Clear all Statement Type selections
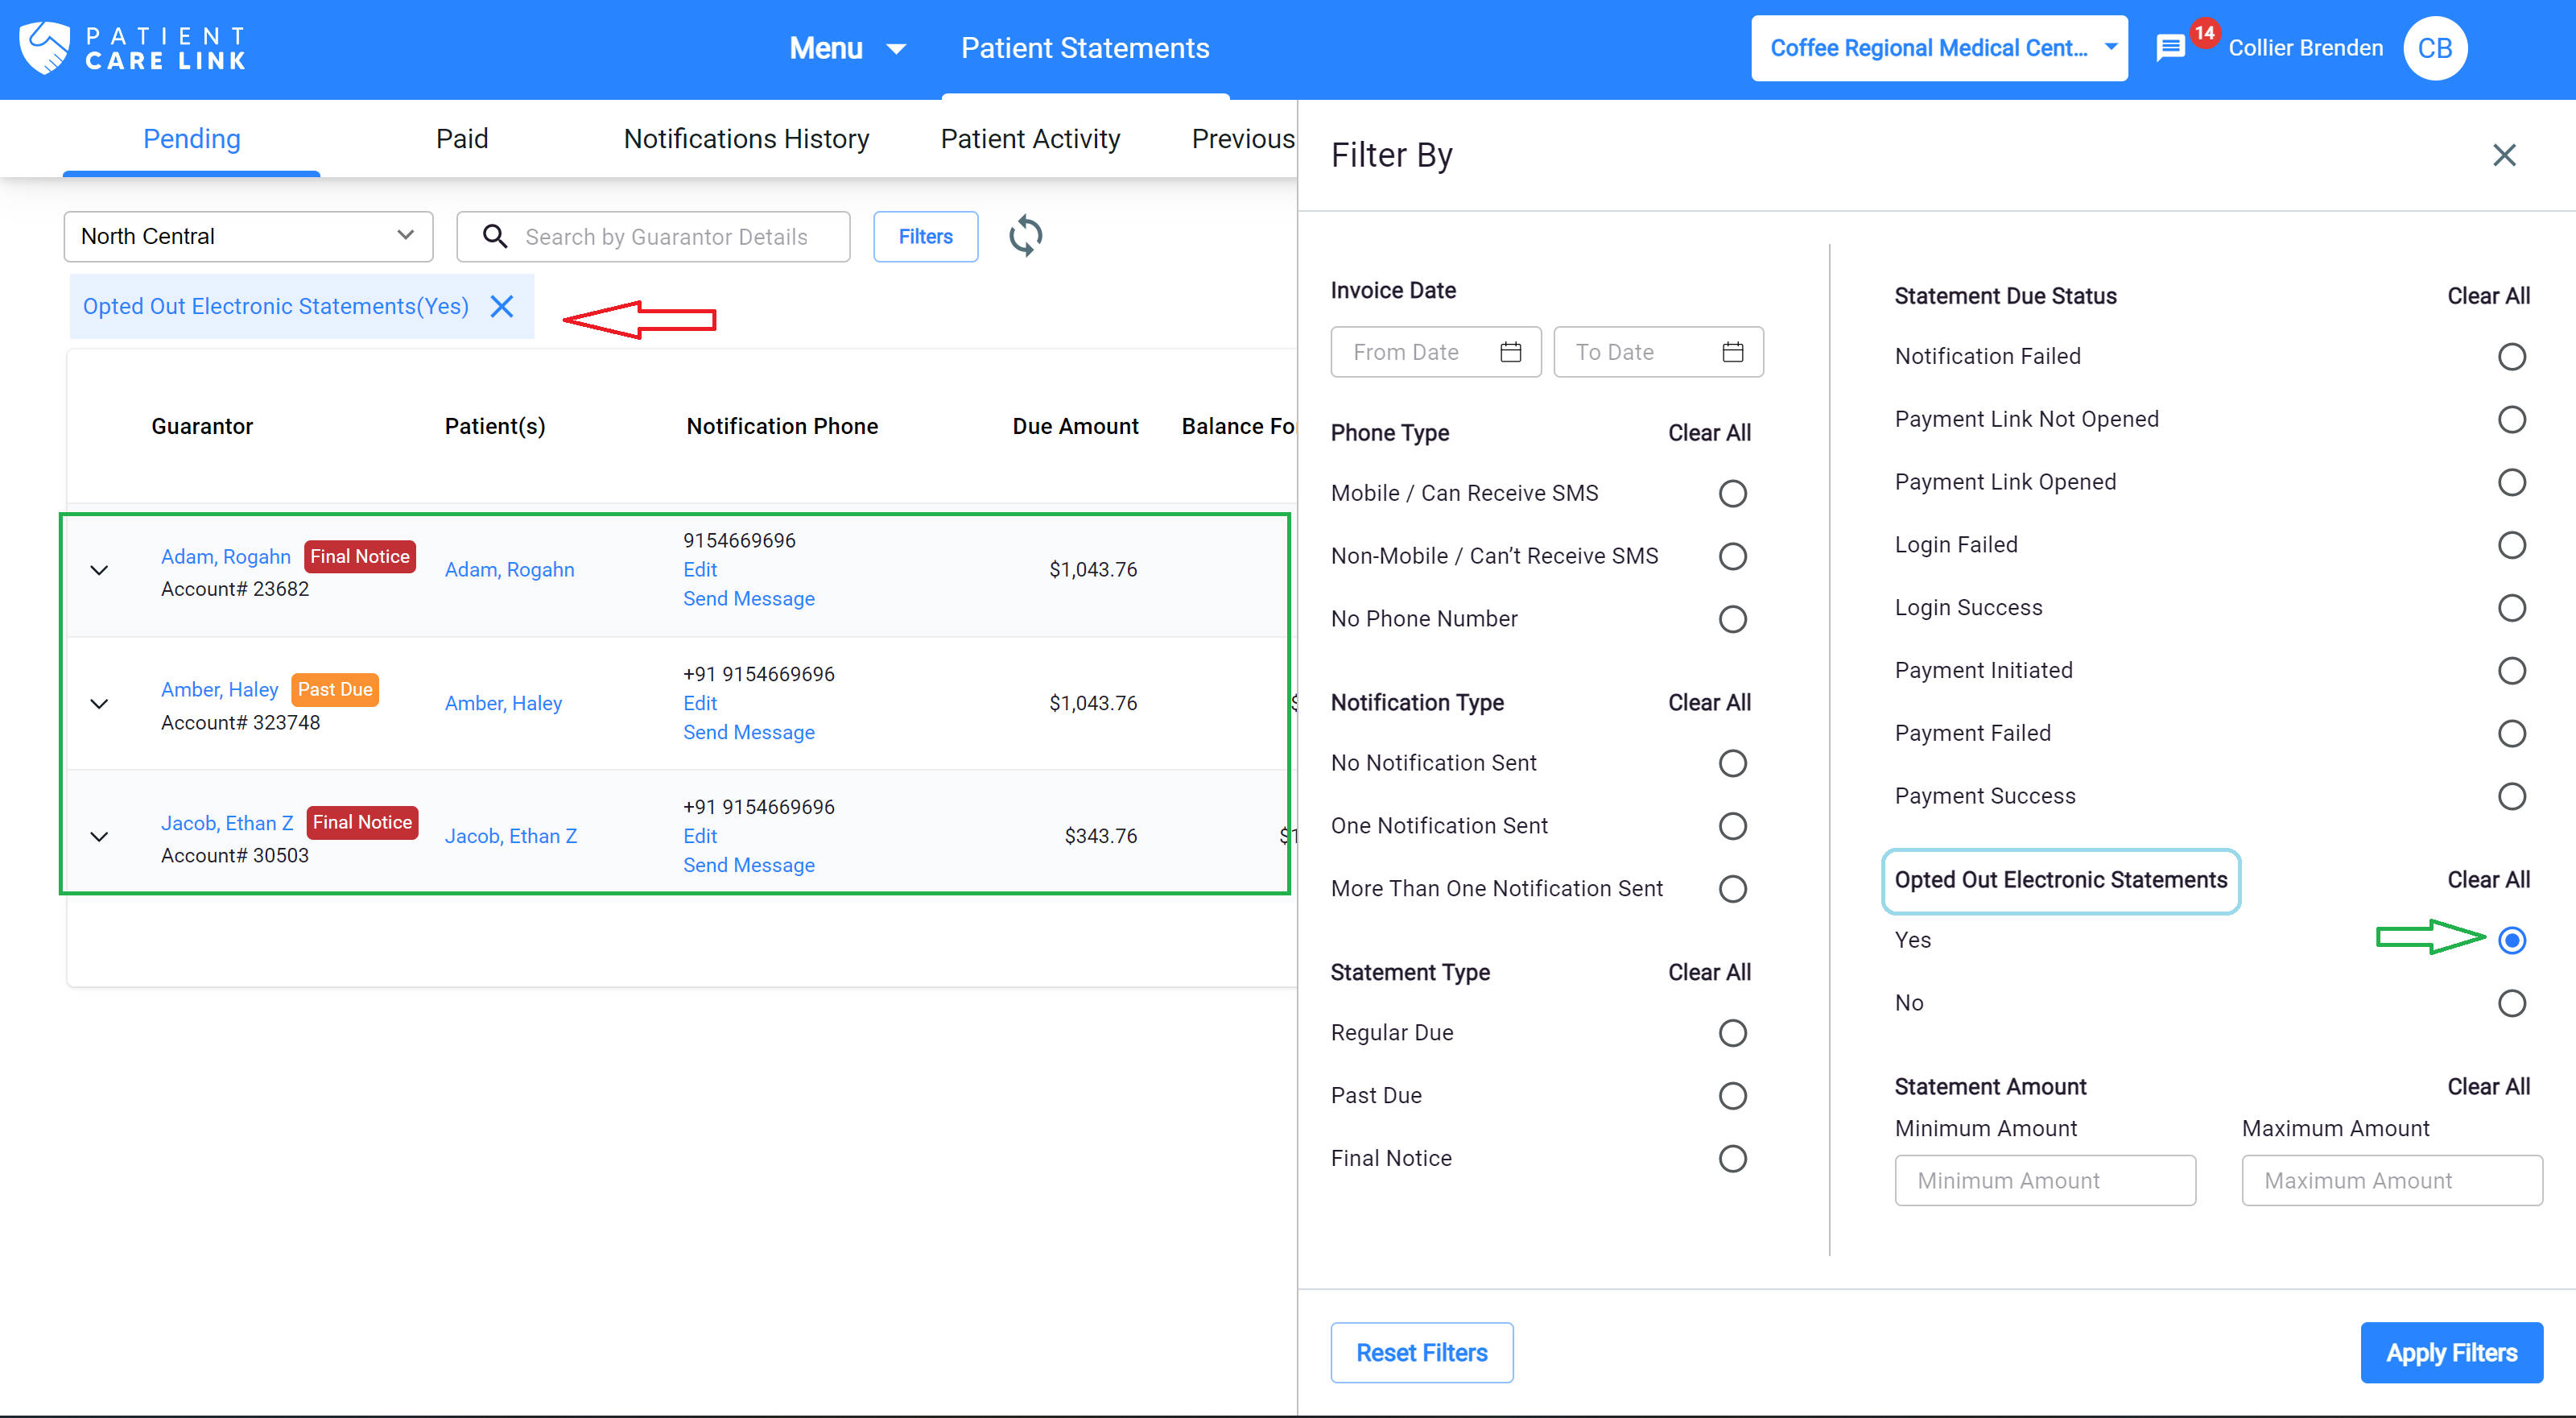2576x1418 pixels. pos(1709,973)
